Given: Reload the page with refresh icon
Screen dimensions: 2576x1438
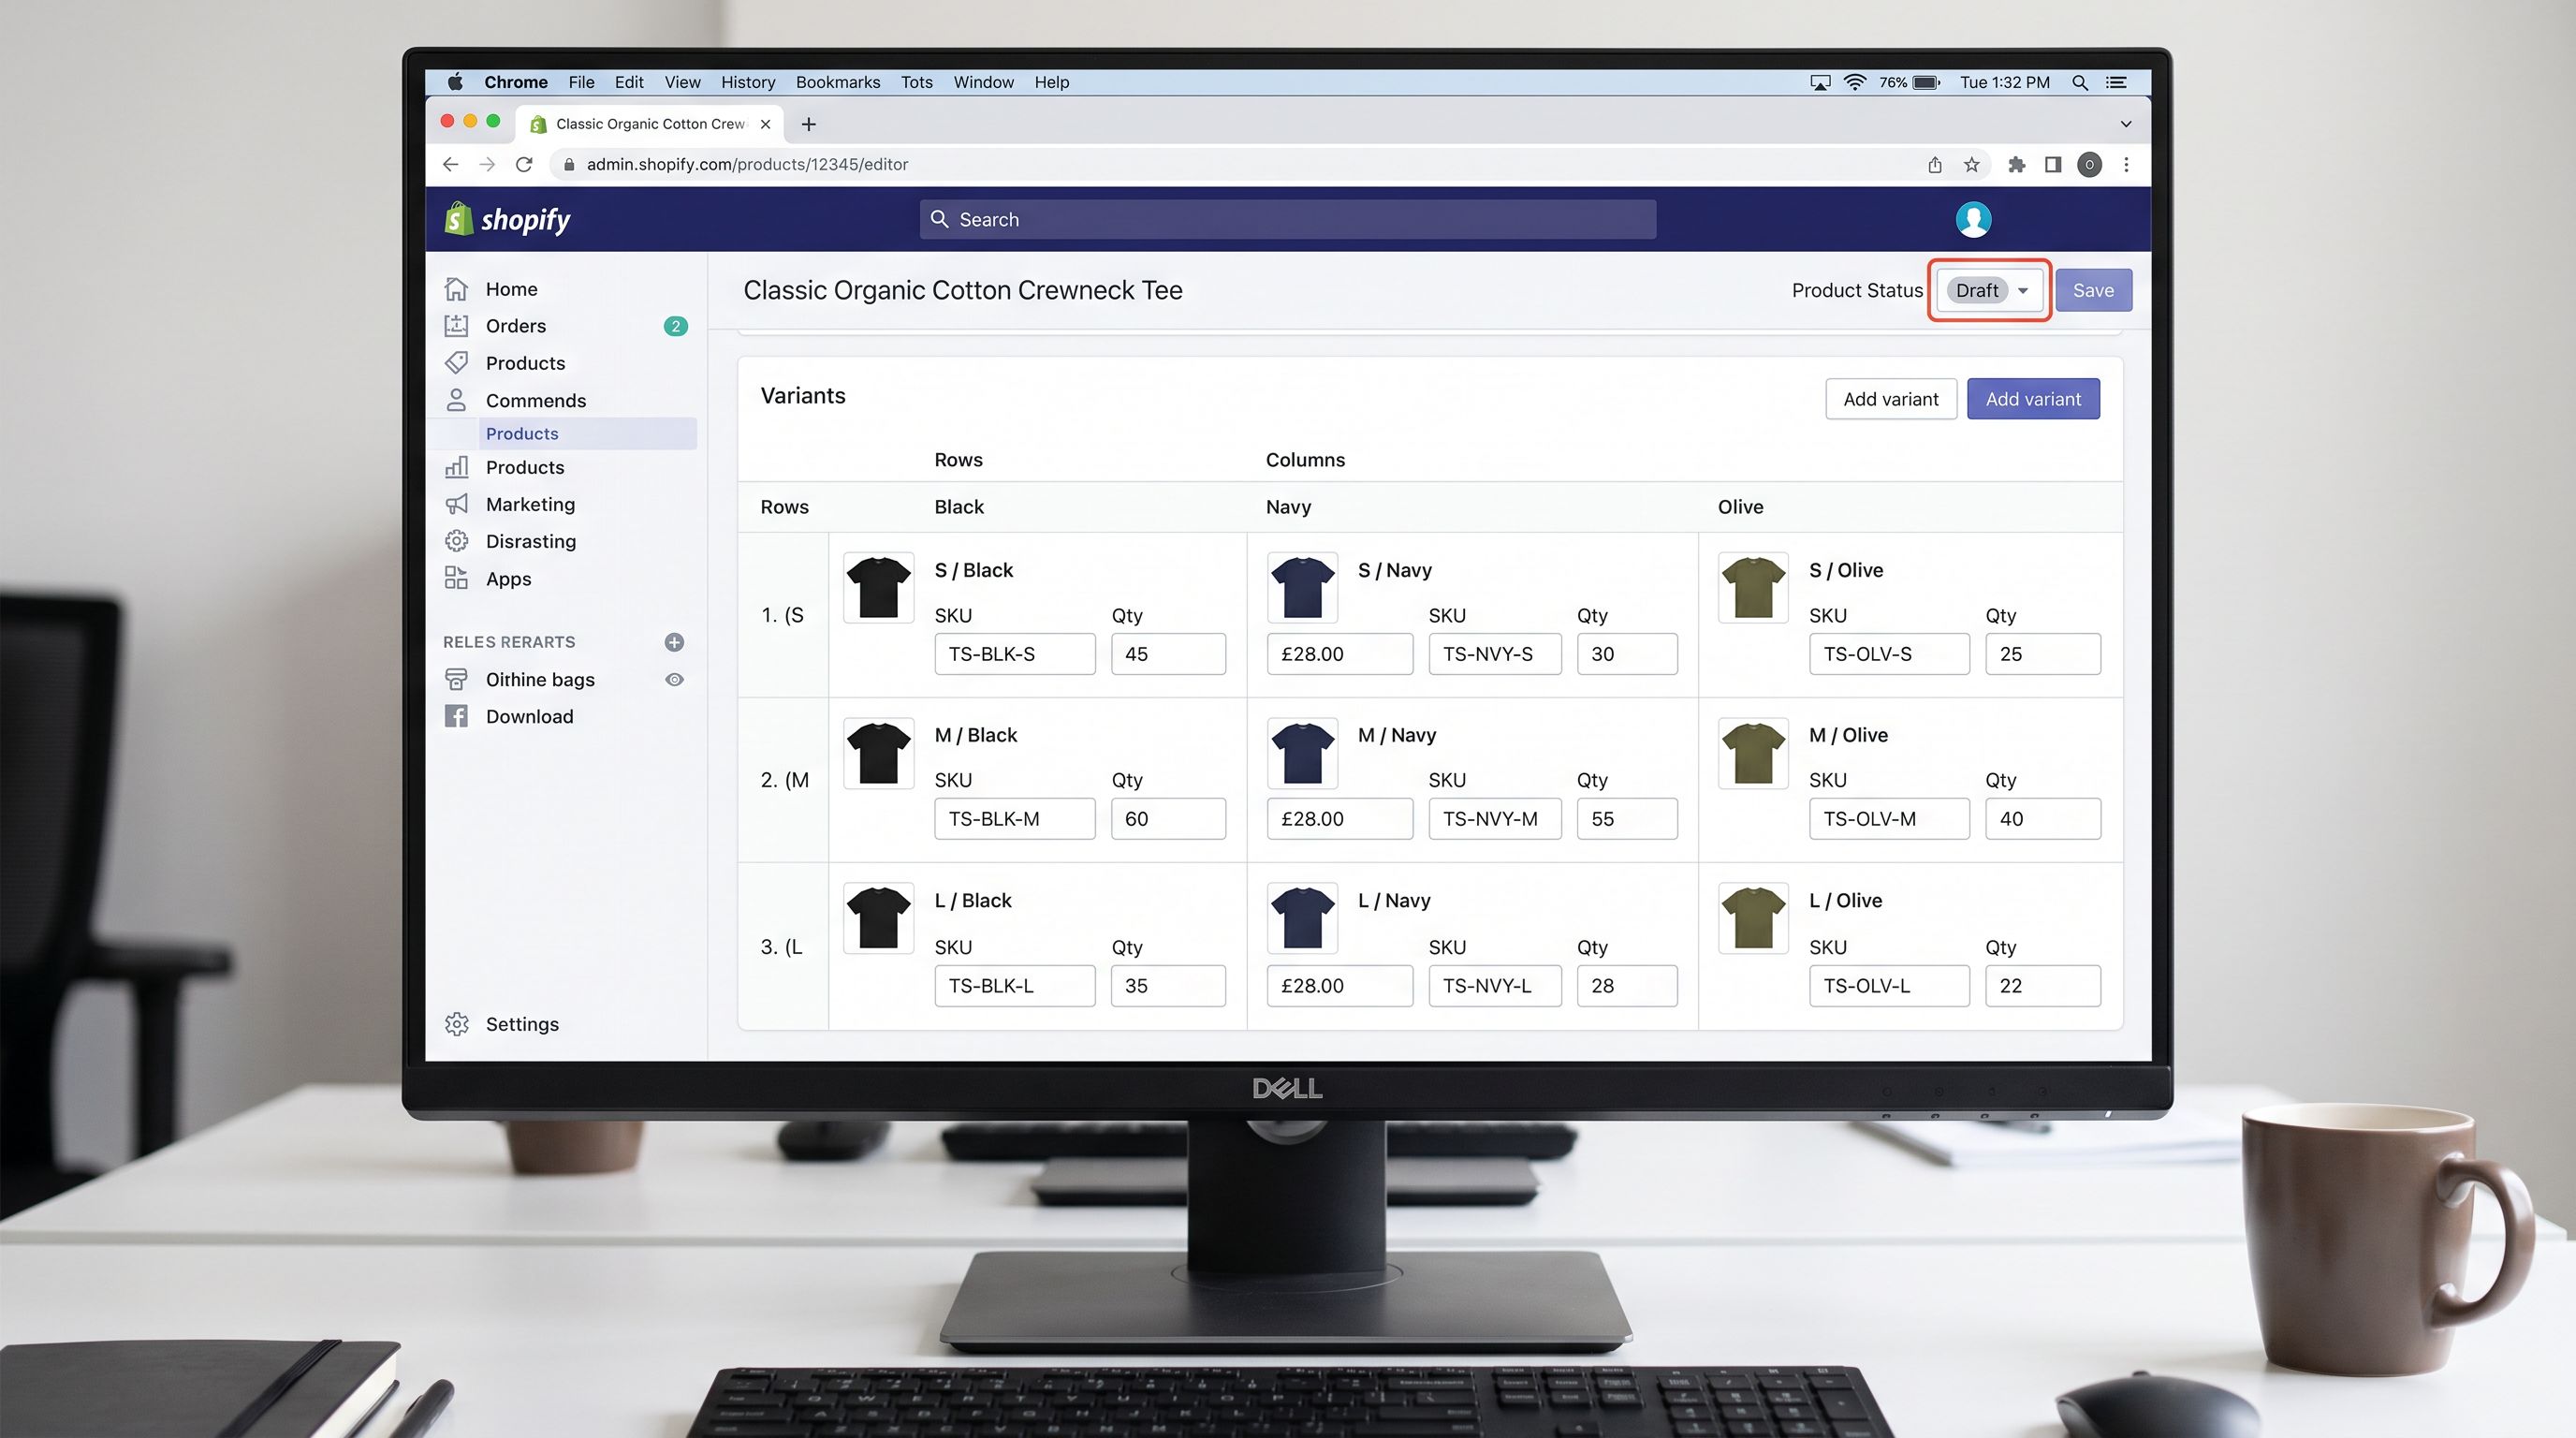Looking at the screenshot, I should coord(524,164).
